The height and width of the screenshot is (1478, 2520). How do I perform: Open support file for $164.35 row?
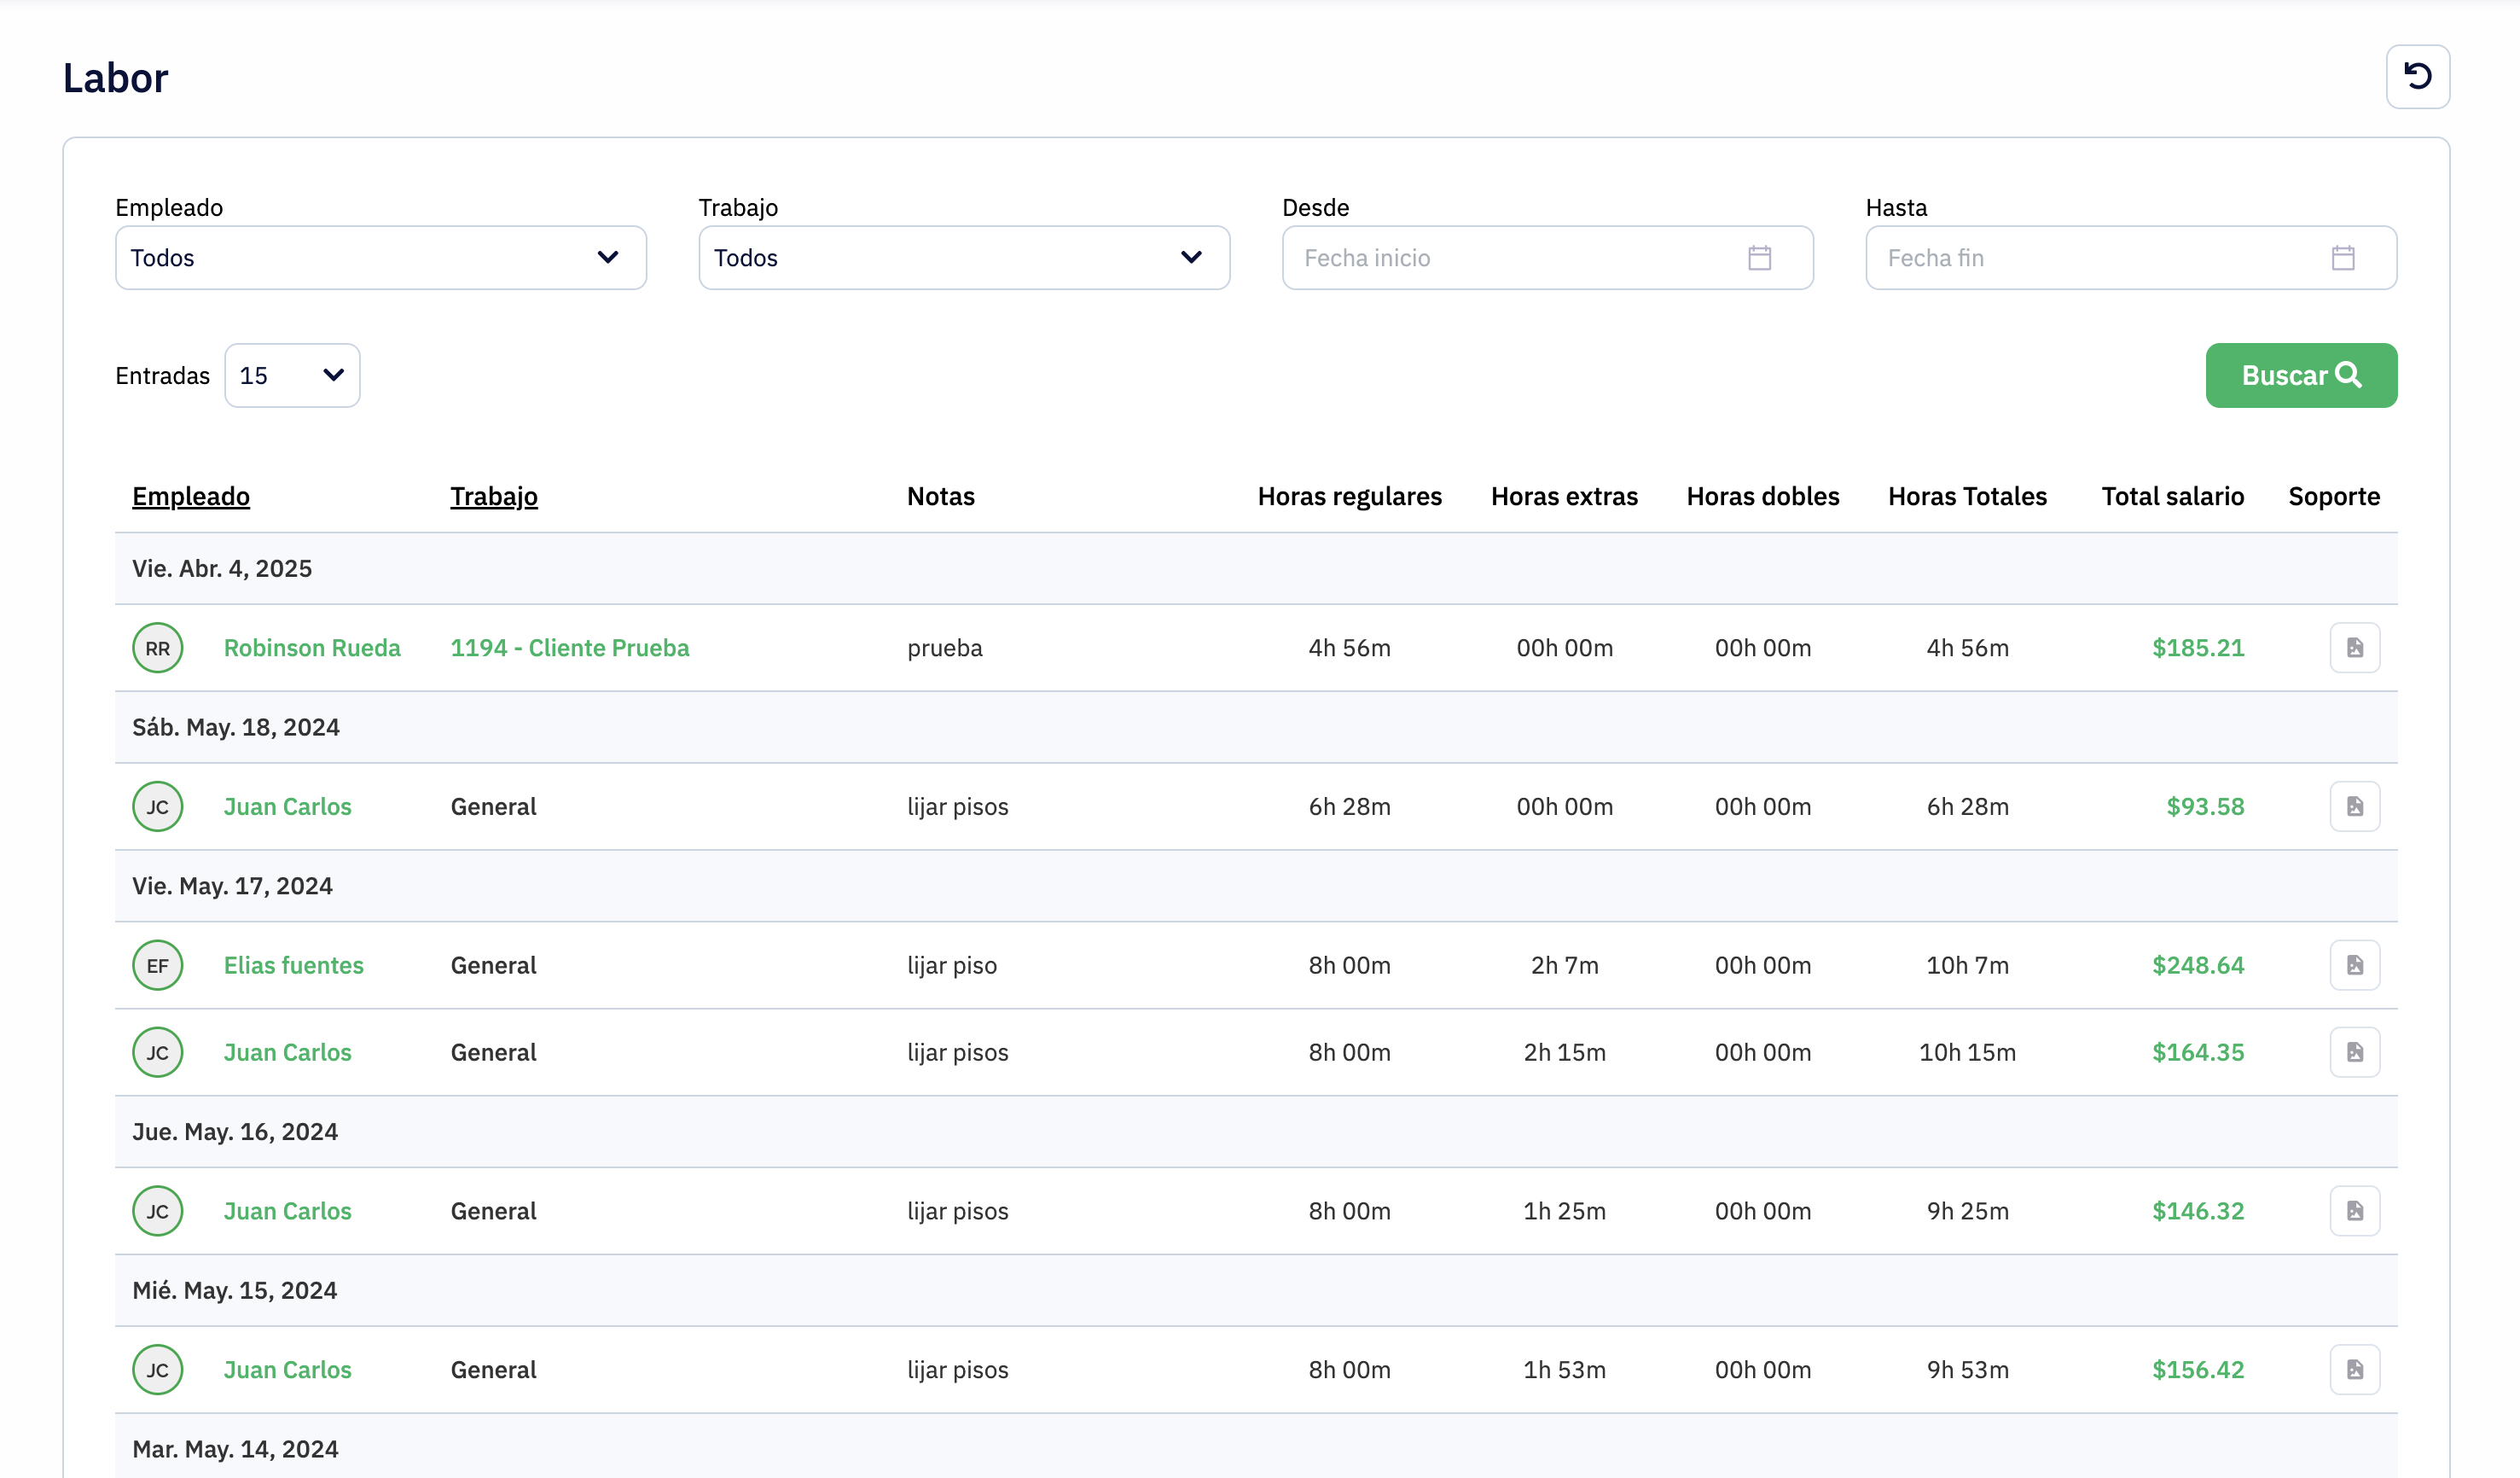coord(2354,1053)
